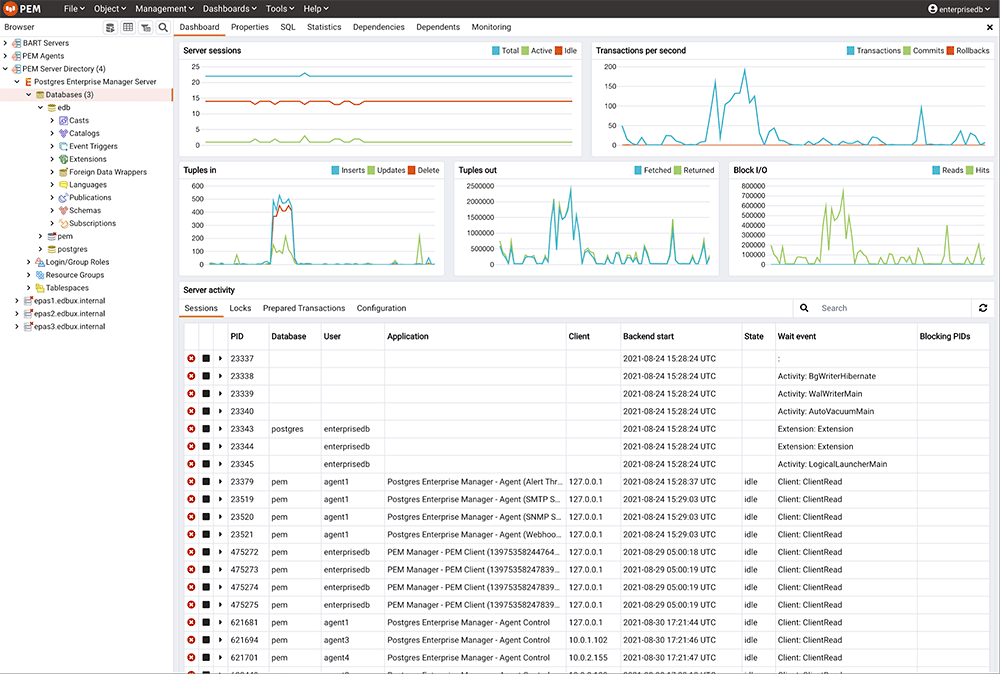Image resolution: width=1000 pixels, height=674 pixels.
Task: Open the Tools menu
Action: 280,9
